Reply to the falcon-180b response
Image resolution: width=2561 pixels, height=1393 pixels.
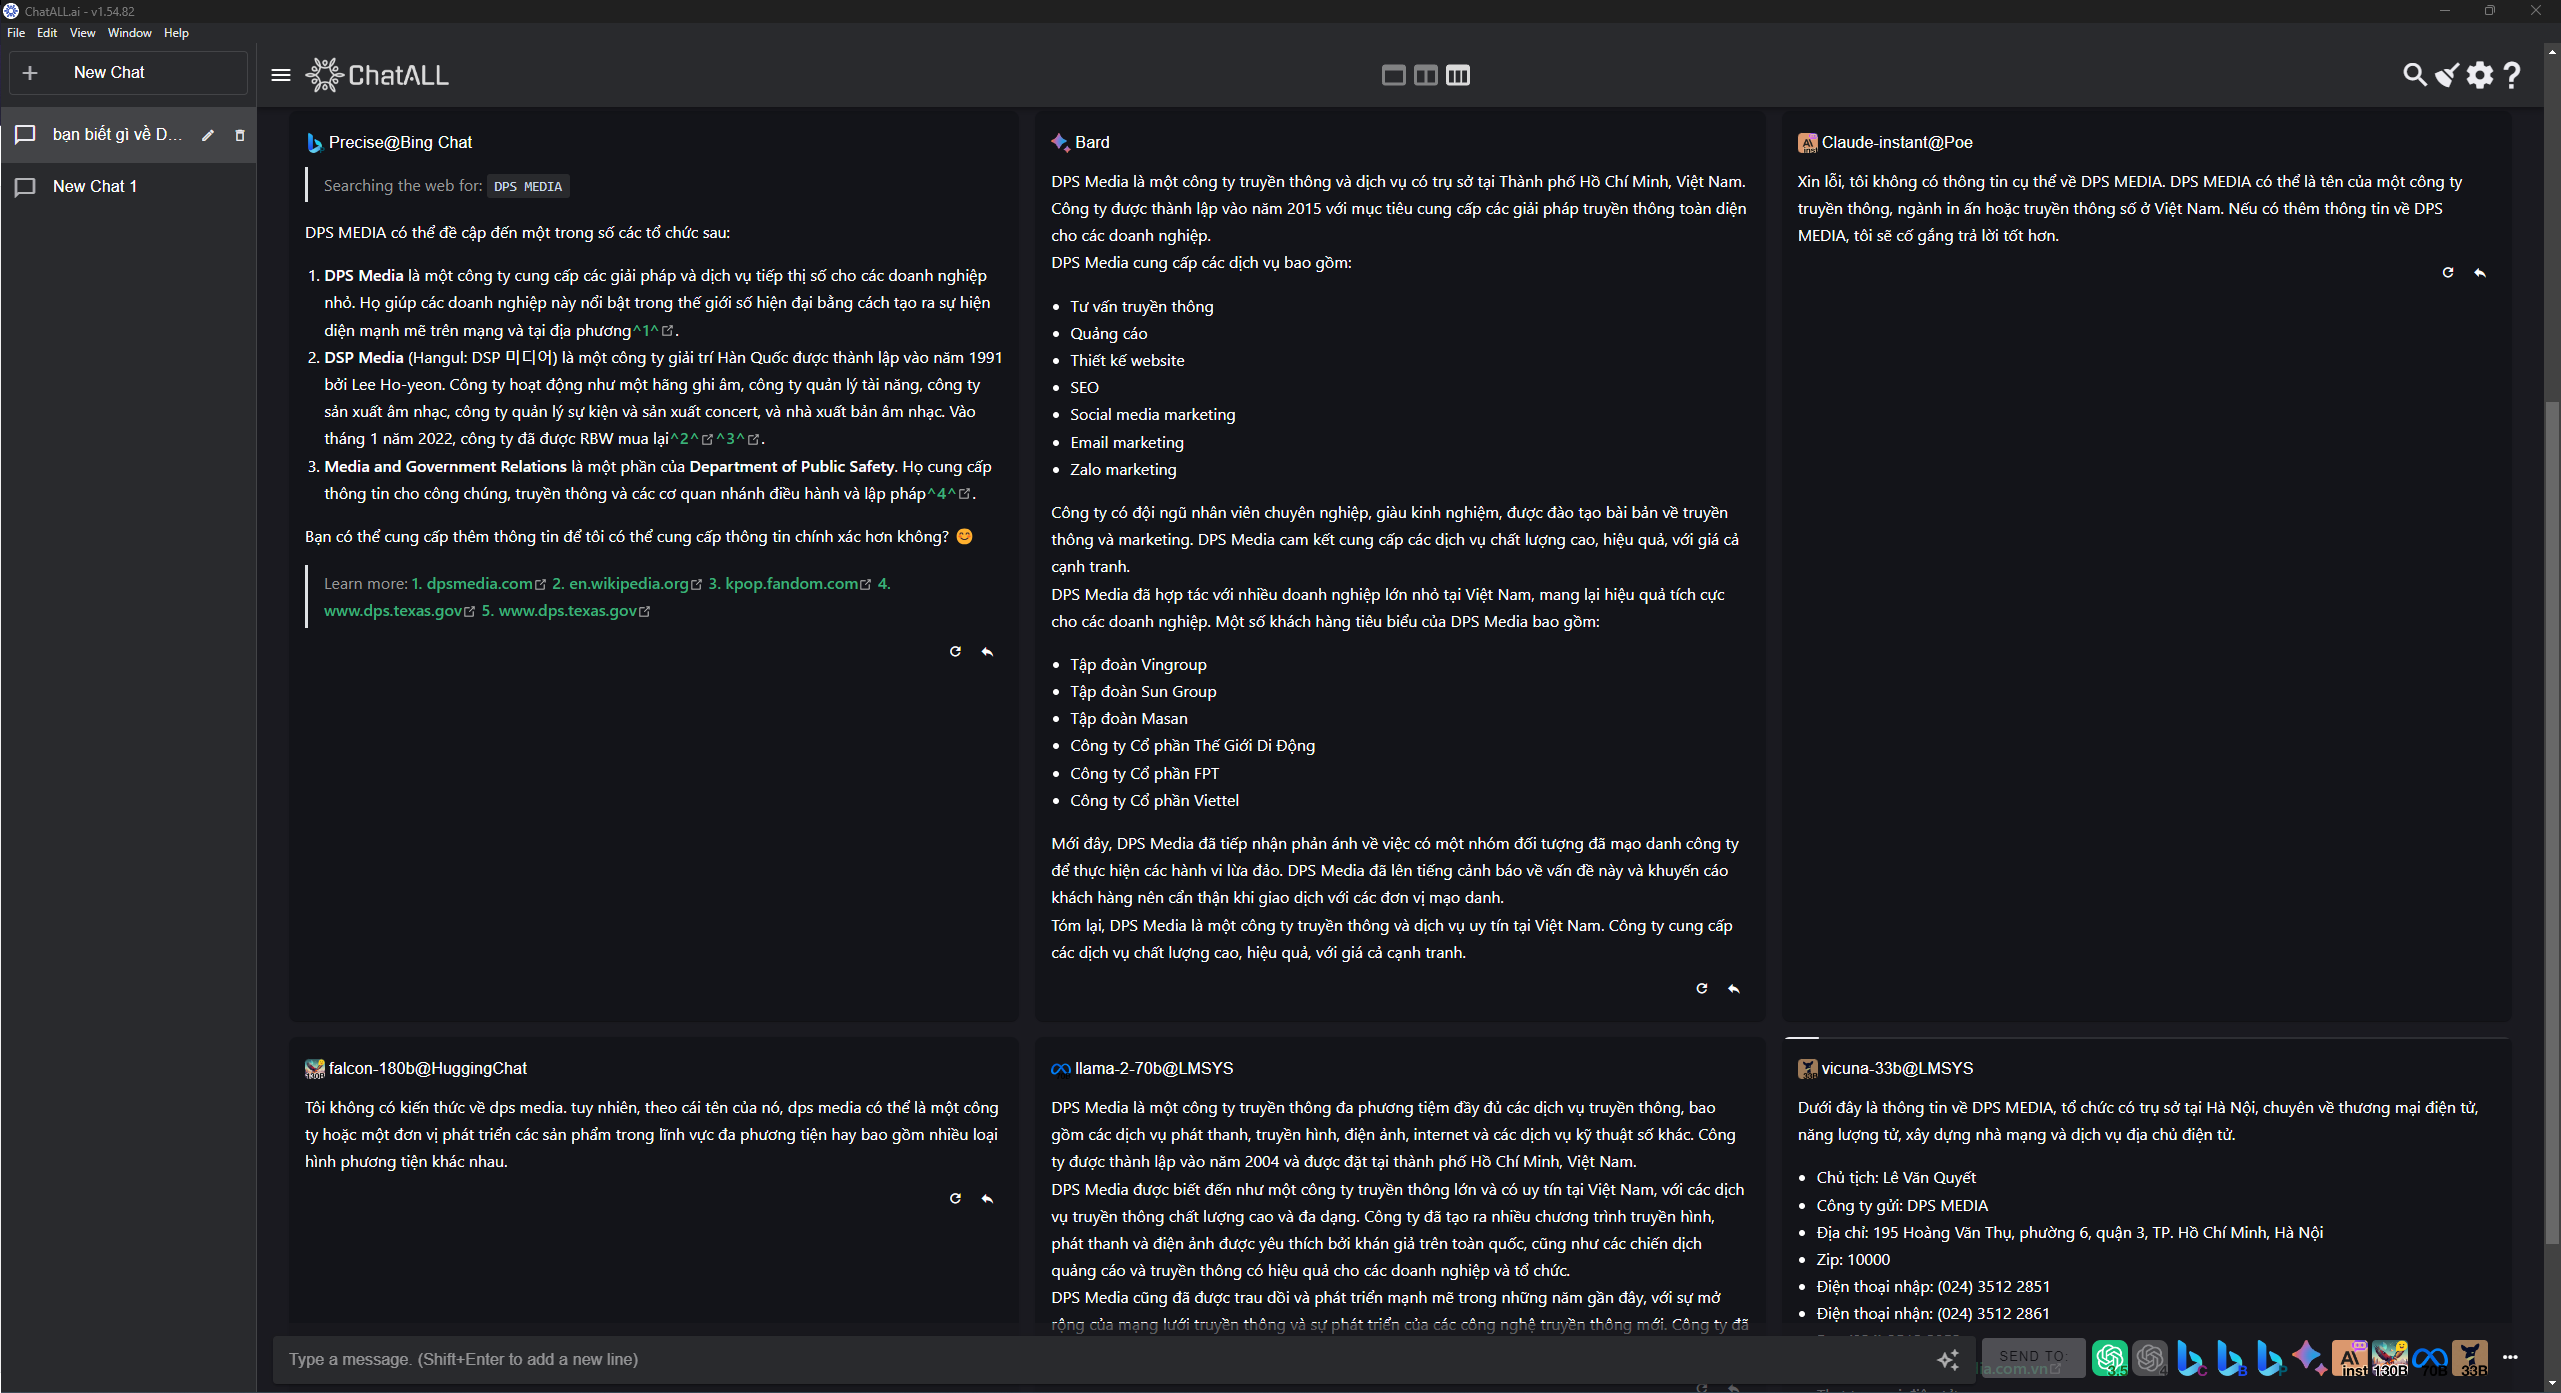[x=987, y=1198]
